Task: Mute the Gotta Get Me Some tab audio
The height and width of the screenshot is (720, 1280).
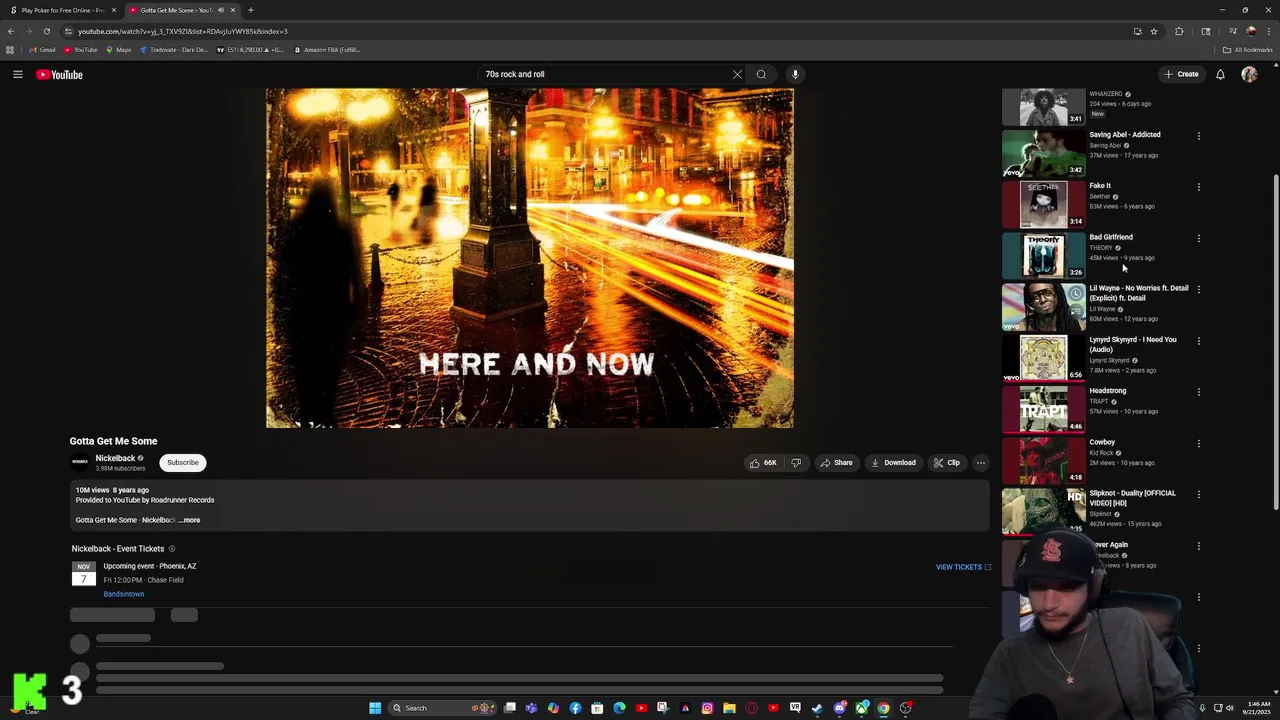Action: (221, 10)
